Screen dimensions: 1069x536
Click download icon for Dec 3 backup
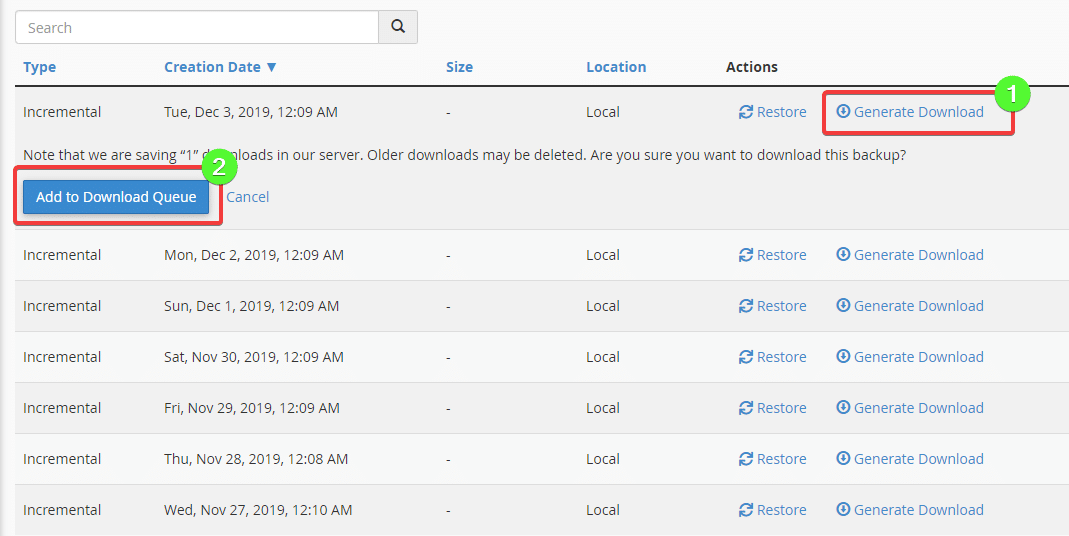843,112
